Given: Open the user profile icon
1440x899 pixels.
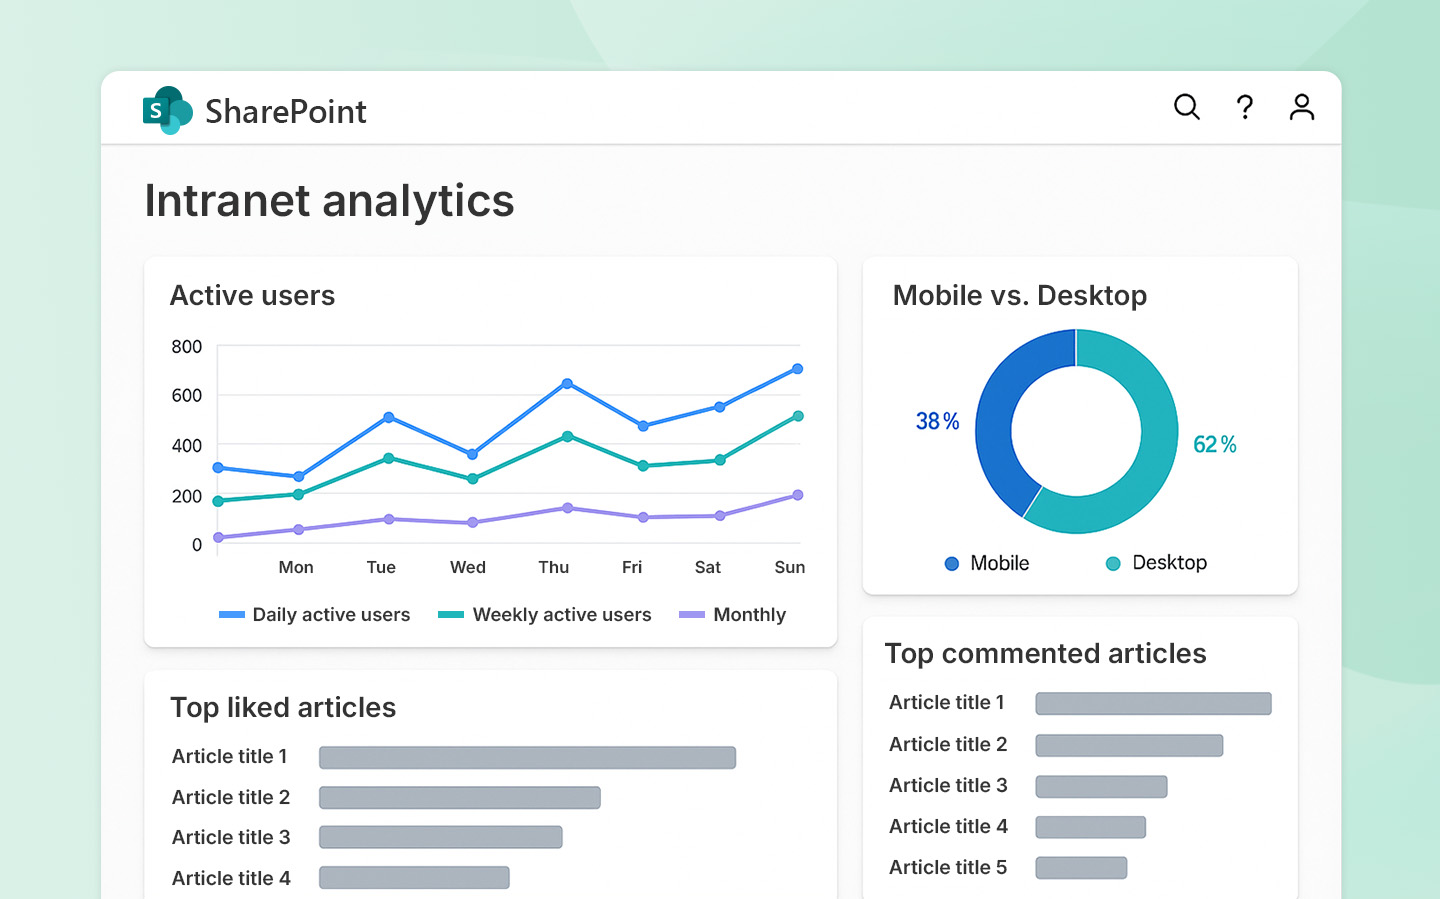Looking at the screenshot, I should click(1301, 107).
